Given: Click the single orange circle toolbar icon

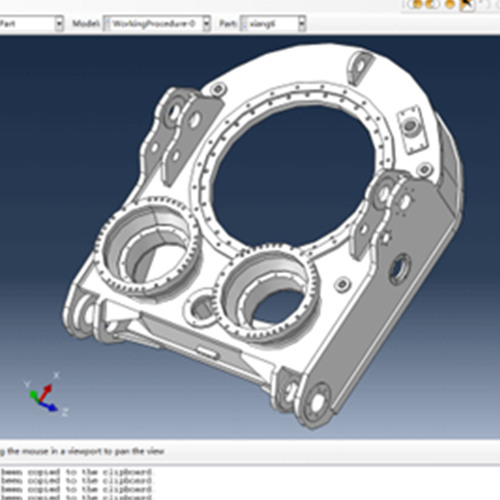Looking at the screenshot, I should pyautogui.click(x=450, y=4).
